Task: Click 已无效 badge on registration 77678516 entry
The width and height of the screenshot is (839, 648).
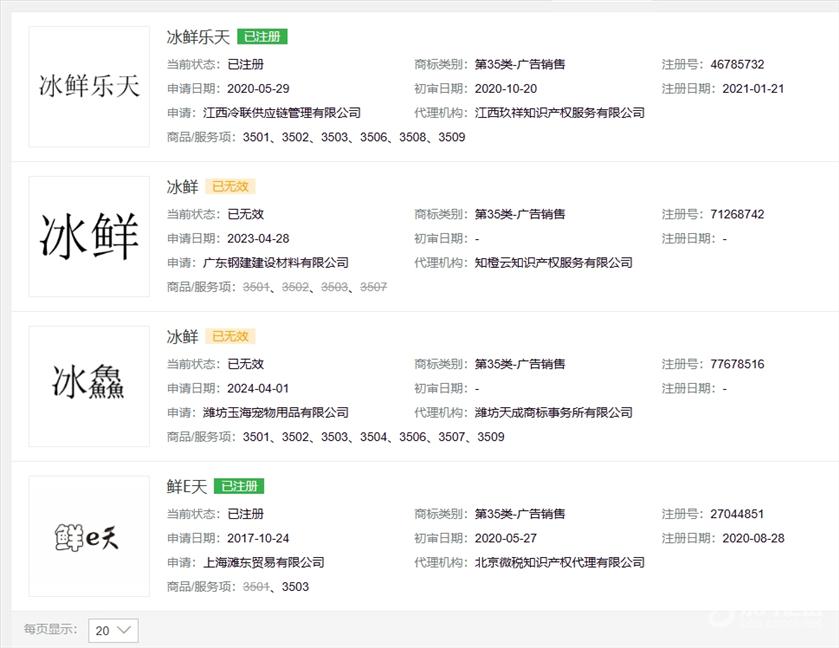Action: point(230,337)
